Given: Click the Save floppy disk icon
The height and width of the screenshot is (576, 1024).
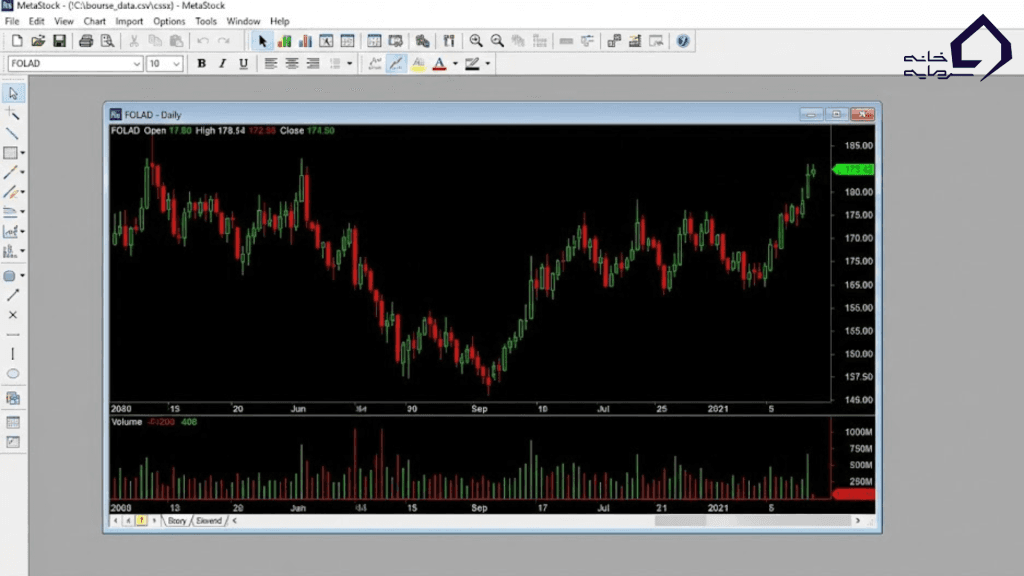Looking at the screenshot, I should (59, 41).
